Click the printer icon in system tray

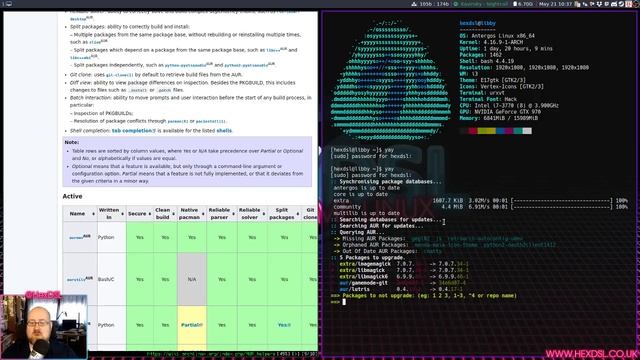(x=614, y=4)
